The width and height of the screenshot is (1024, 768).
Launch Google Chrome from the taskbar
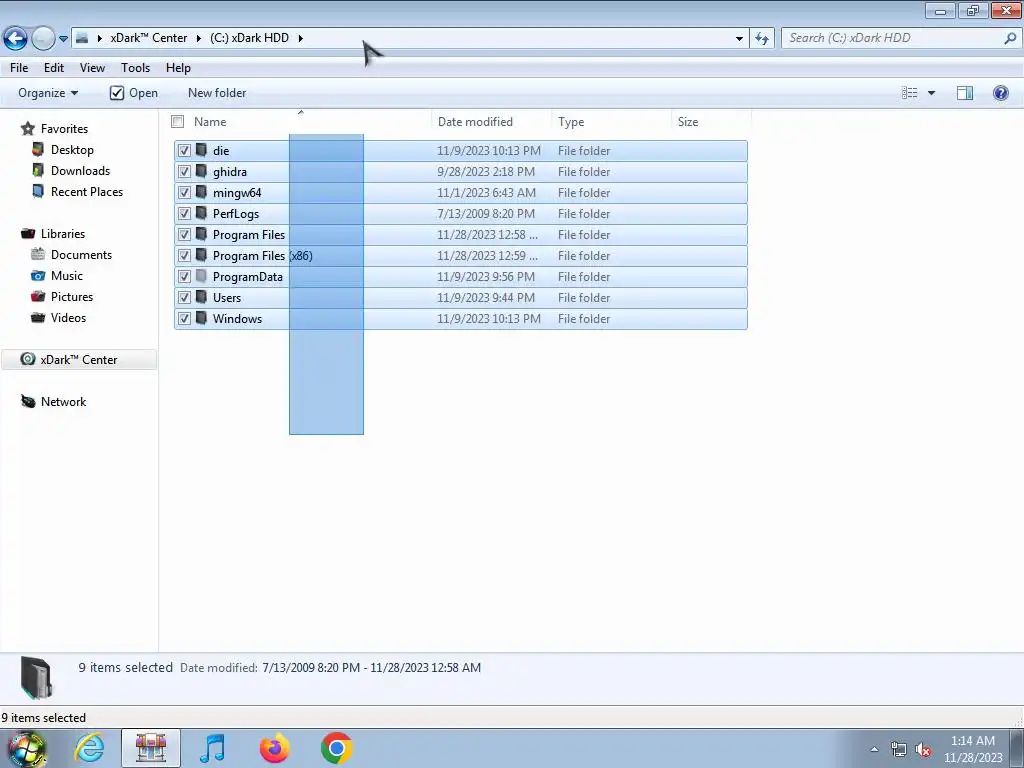(336, 748)
